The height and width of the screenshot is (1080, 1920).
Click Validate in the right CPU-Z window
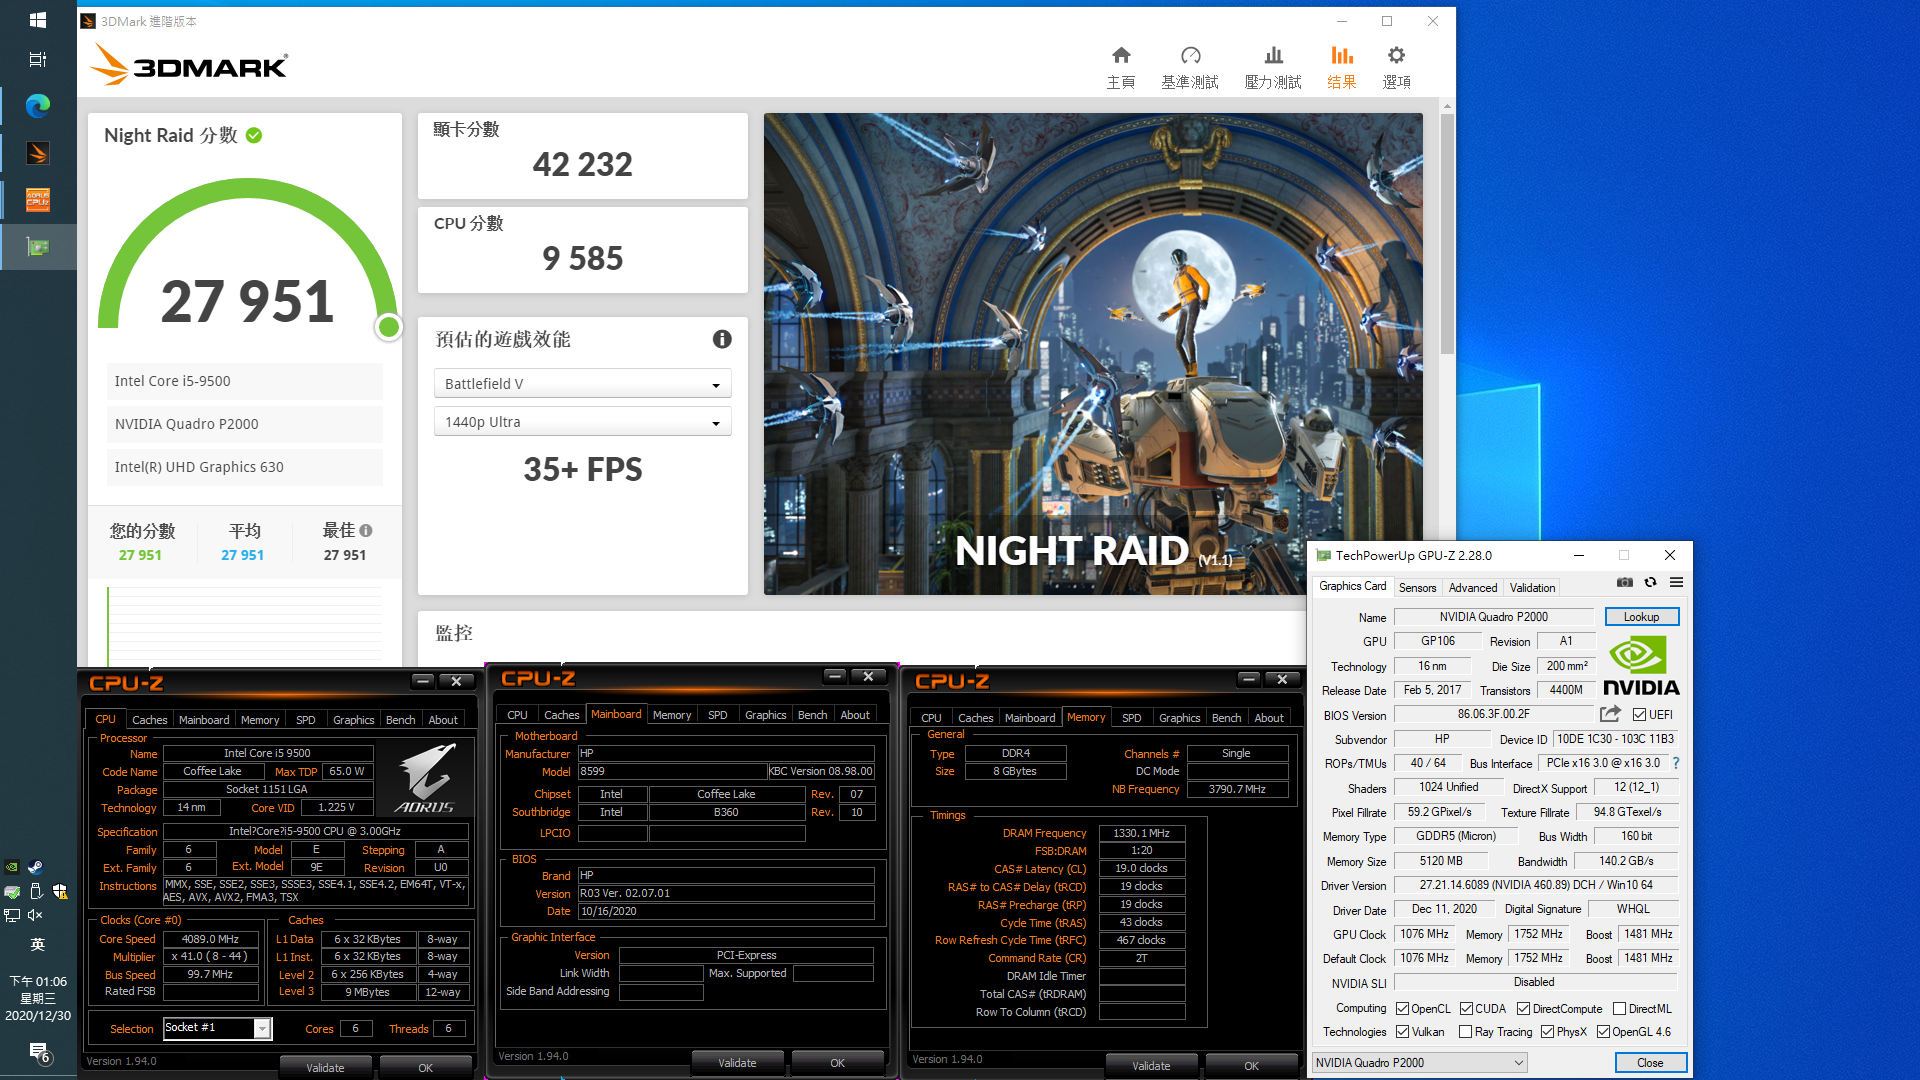pyautogui.click(x=1151, y=1066)
